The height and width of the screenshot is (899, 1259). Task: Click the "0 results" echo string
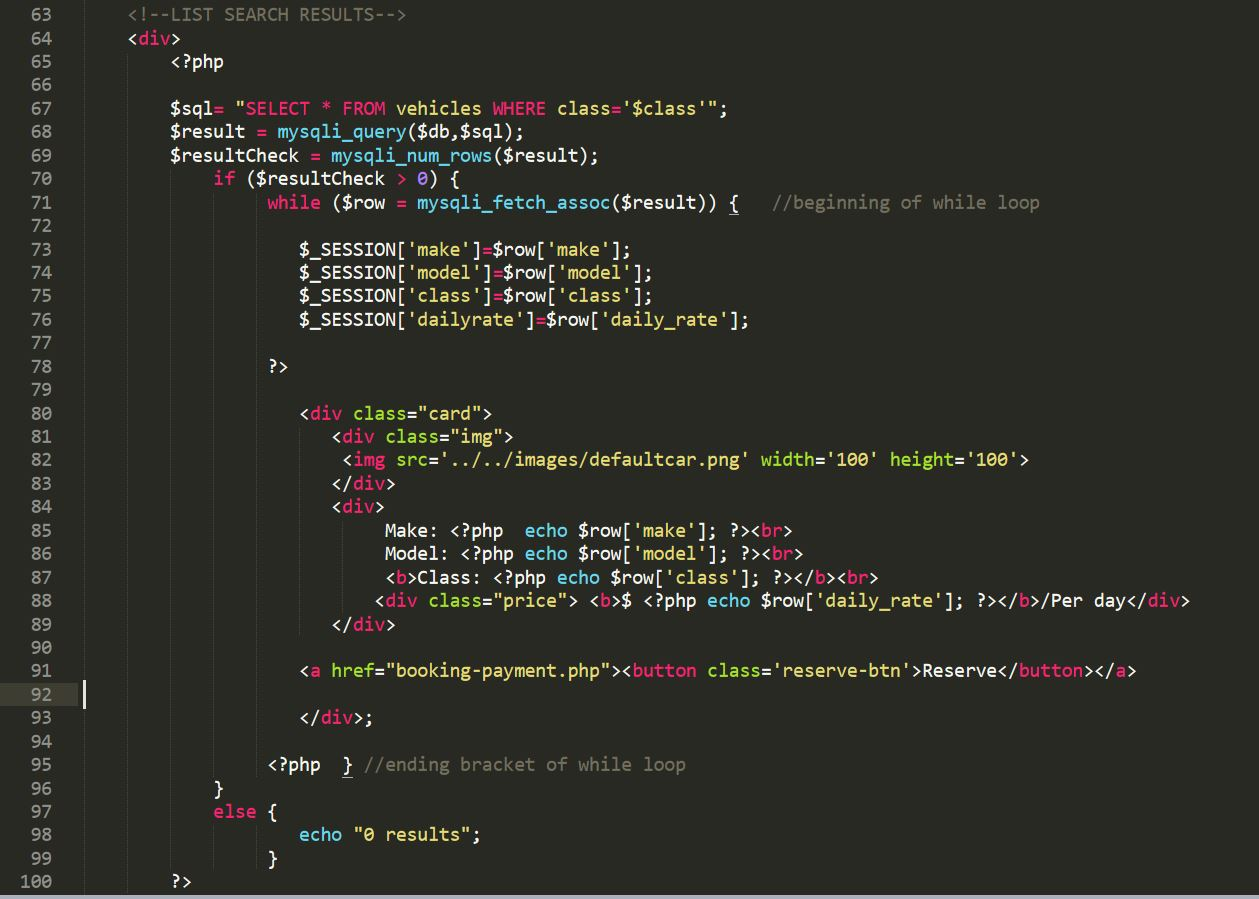412,835
